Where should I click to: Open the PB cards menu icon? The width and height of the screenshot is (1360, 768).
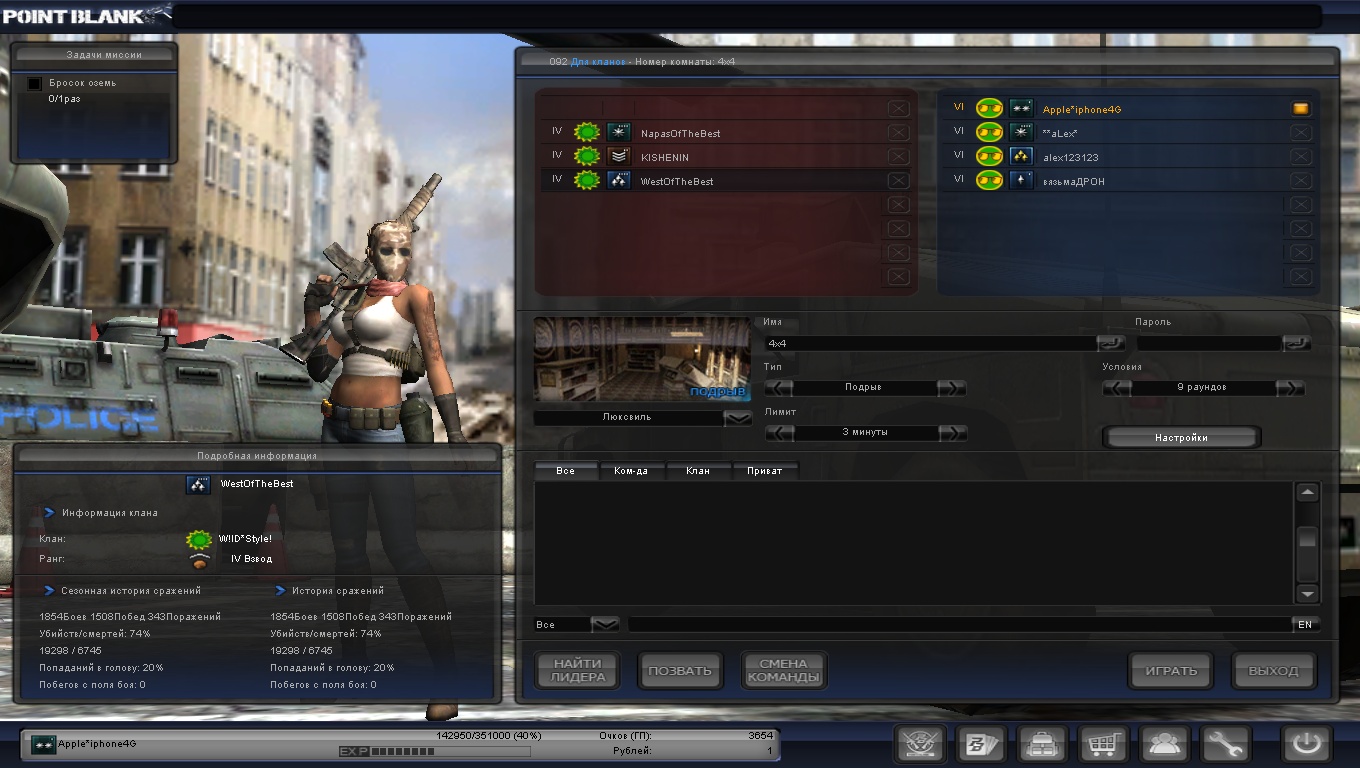pyautogui.click(x=979, y=745)
